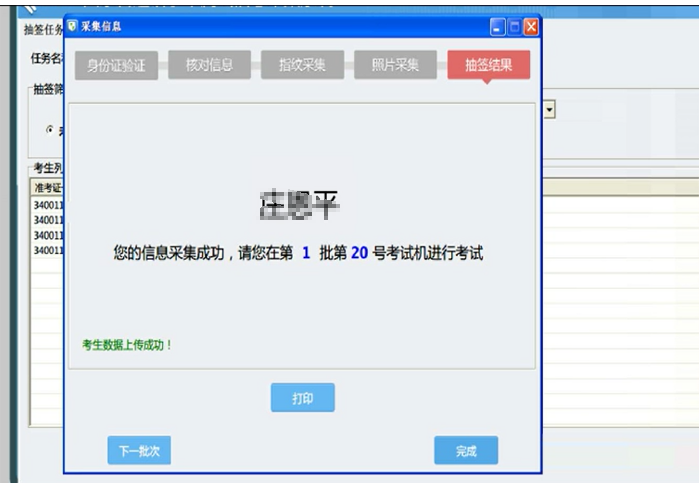
Task: Select the fourth 340011 row in background list
Action: pyautogui.click(x=47, y=250)
